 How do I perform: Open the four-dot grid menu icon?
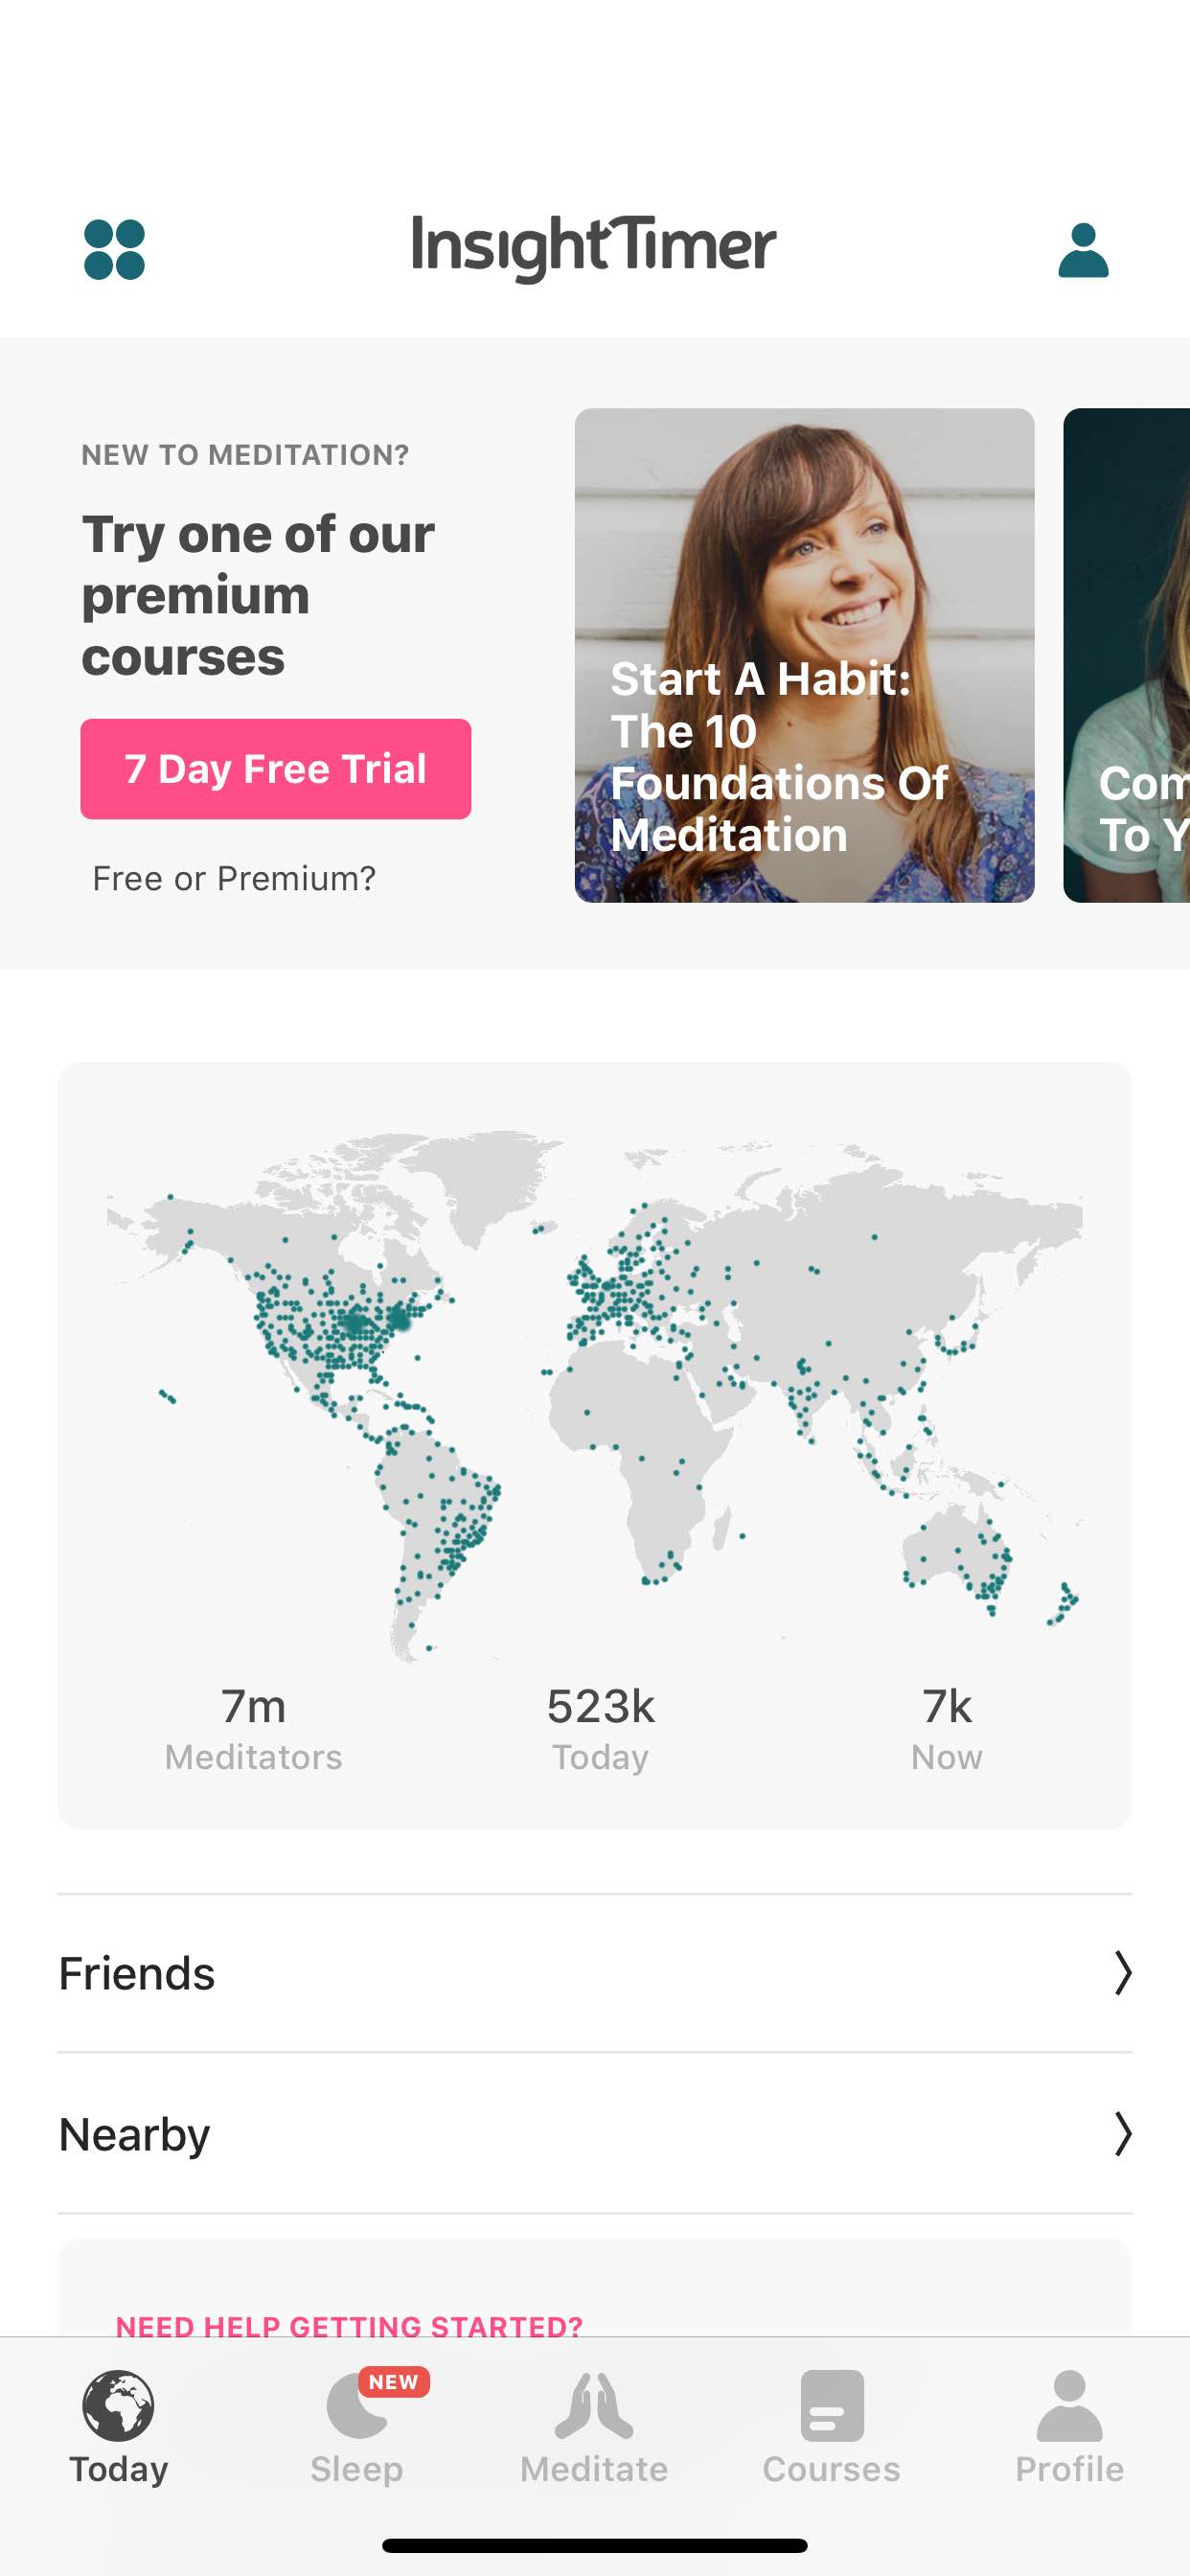[x=114, y=250]
